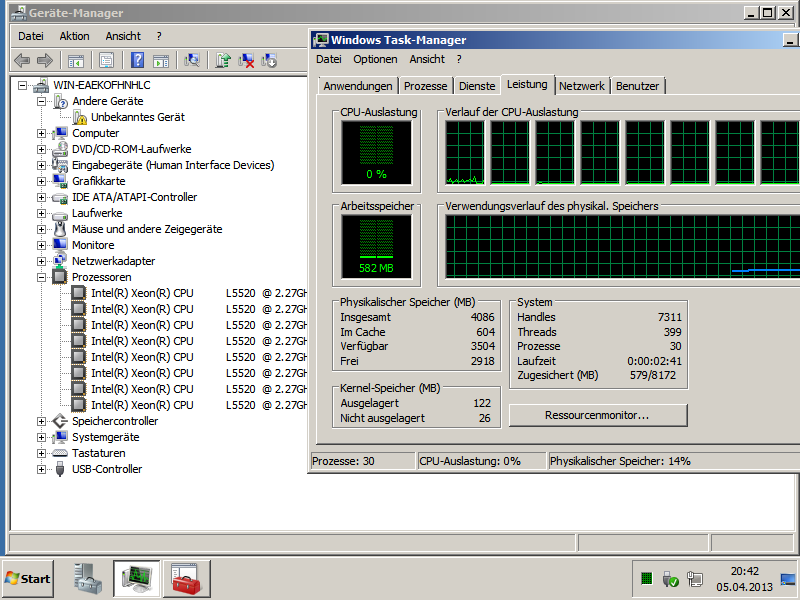This screenshot has height=600, width=800.
Task: Collapse the Andere Geräte tree node
Action: point(41,101)
